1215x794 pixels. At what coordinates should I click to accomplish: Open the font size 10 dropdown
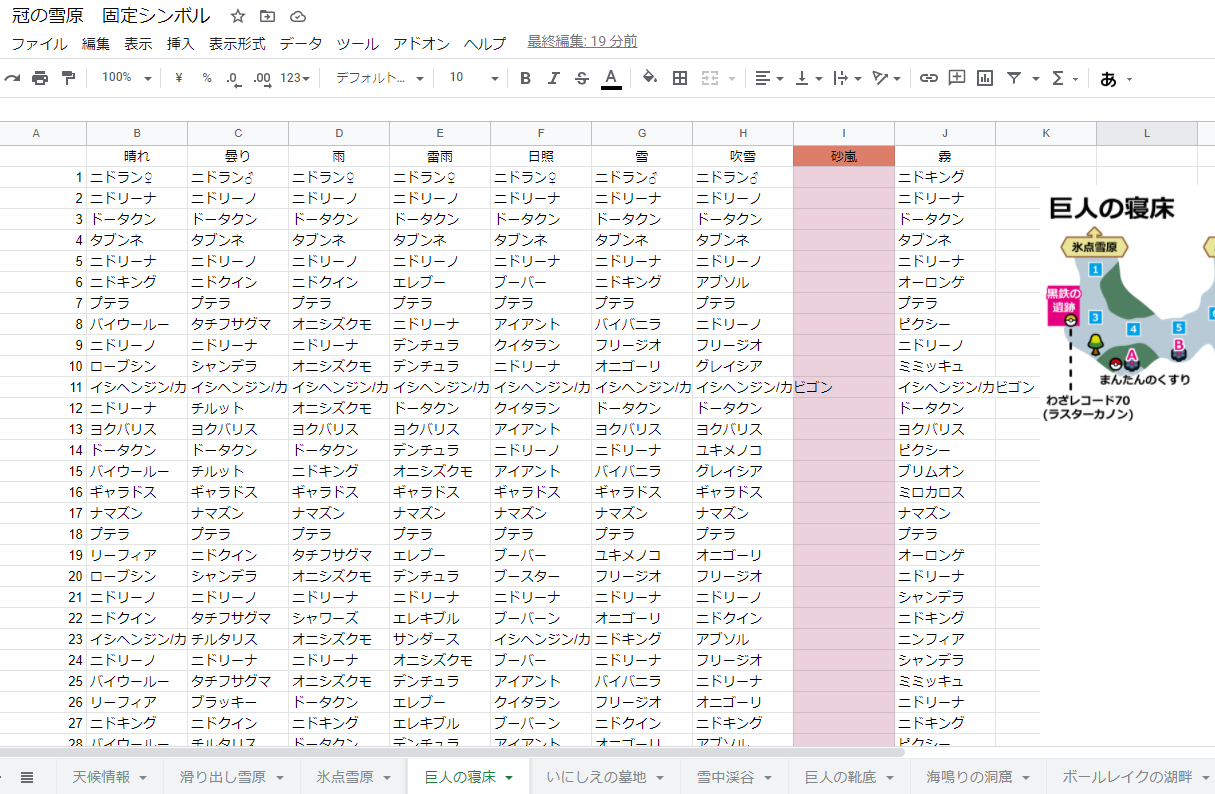click(x=474, y=78)
